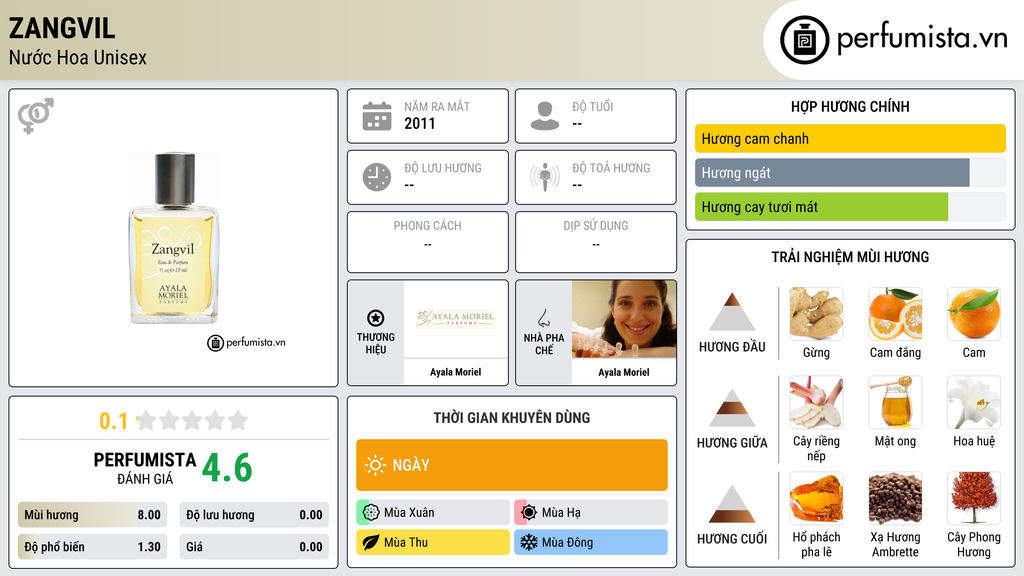Click the sillage icon beside Độ toả hương
Screen dimensions: 1024x576
(x=545, y=177)
